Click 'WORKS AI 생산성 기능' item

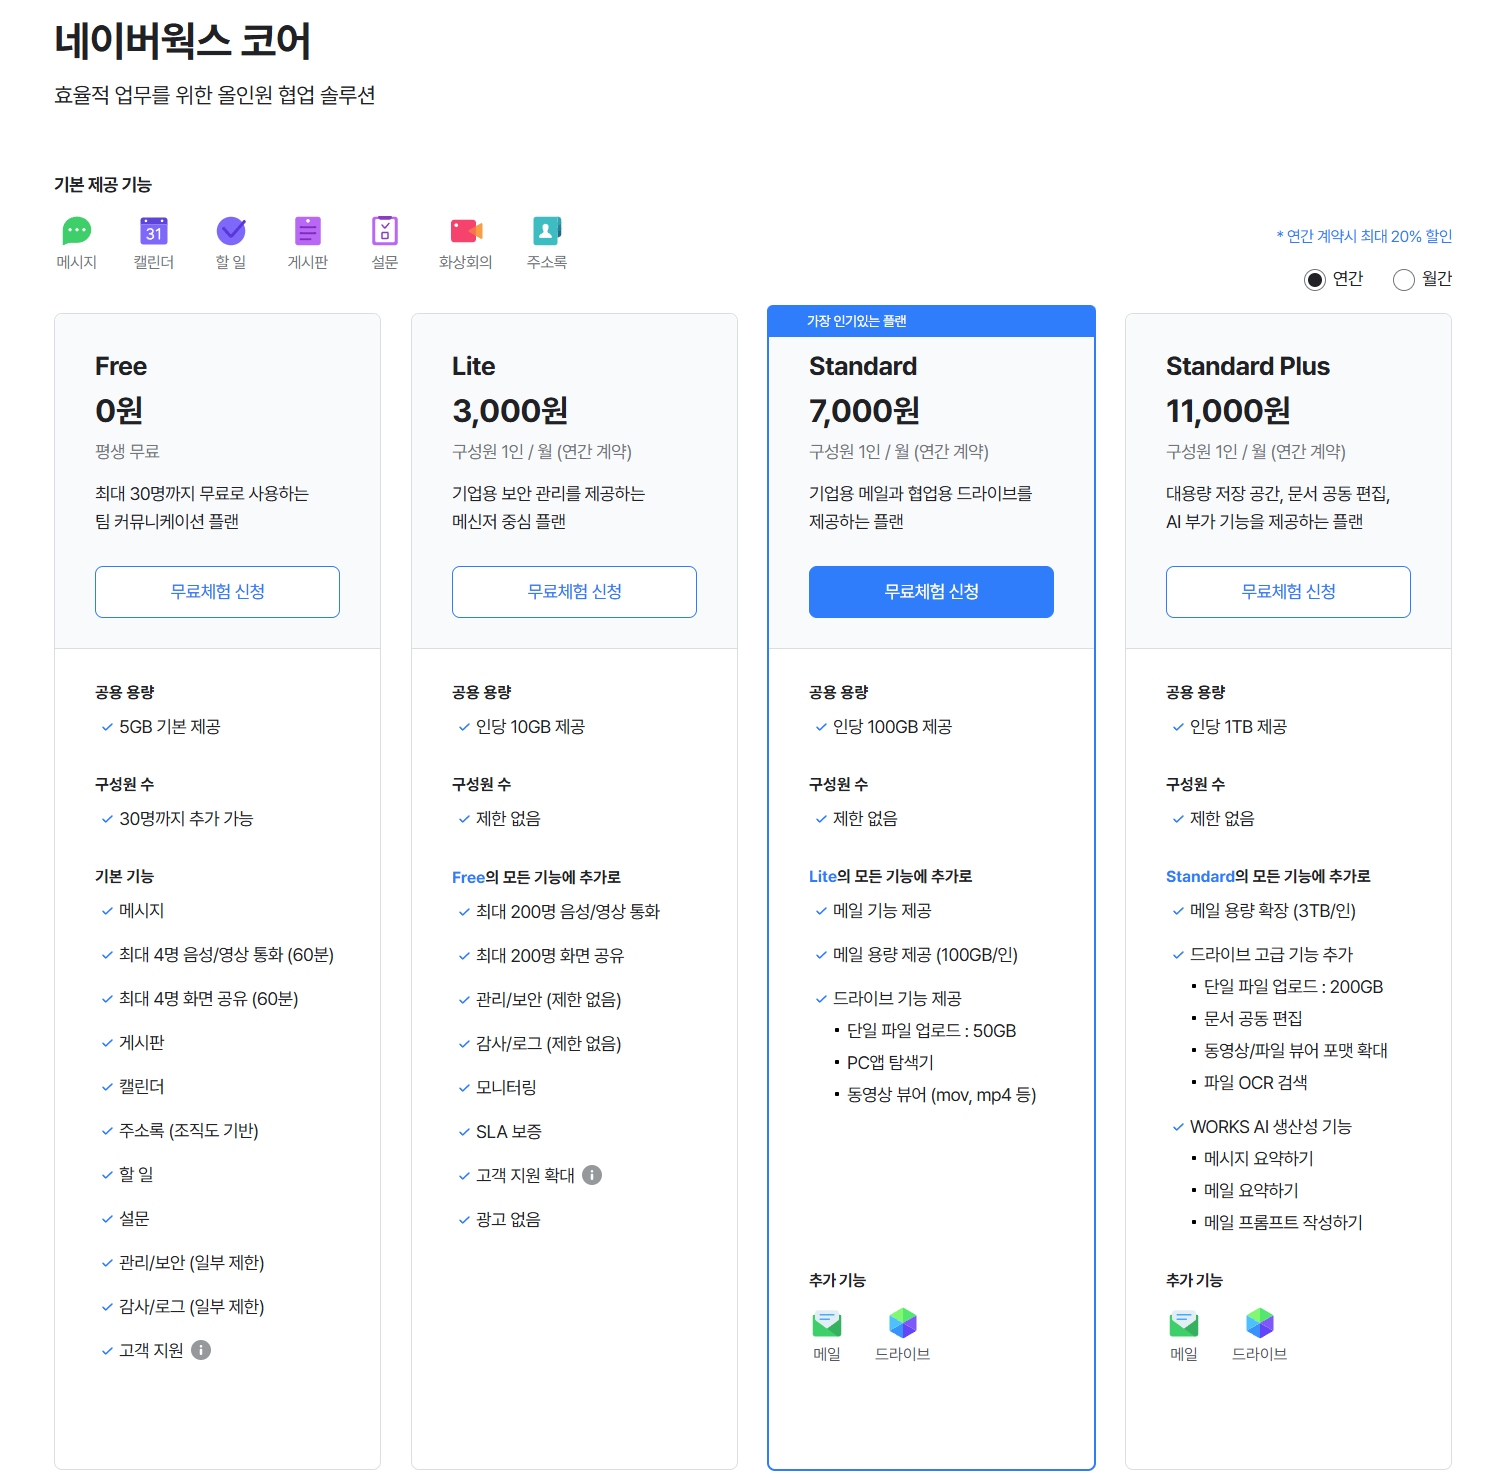1271,1127
